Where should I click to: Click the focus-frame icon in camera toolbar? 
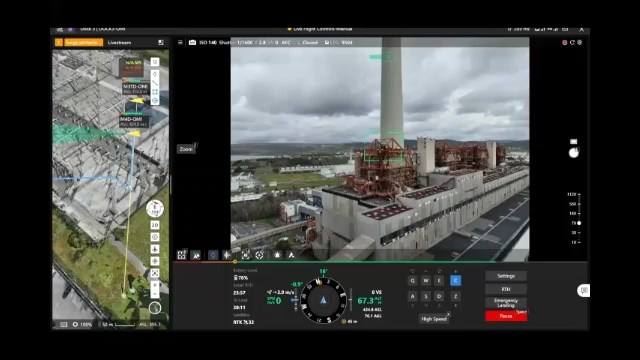(182, 255)
